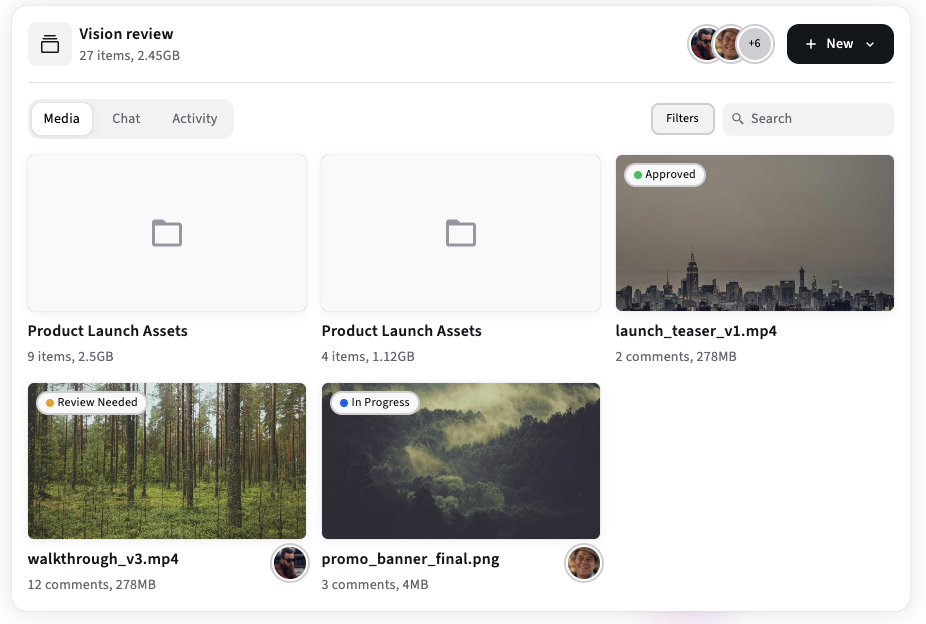The image size is (926, 624).
Task: Select the launch_teaser_v1.mp4 file name
Action: pos(696,331)
